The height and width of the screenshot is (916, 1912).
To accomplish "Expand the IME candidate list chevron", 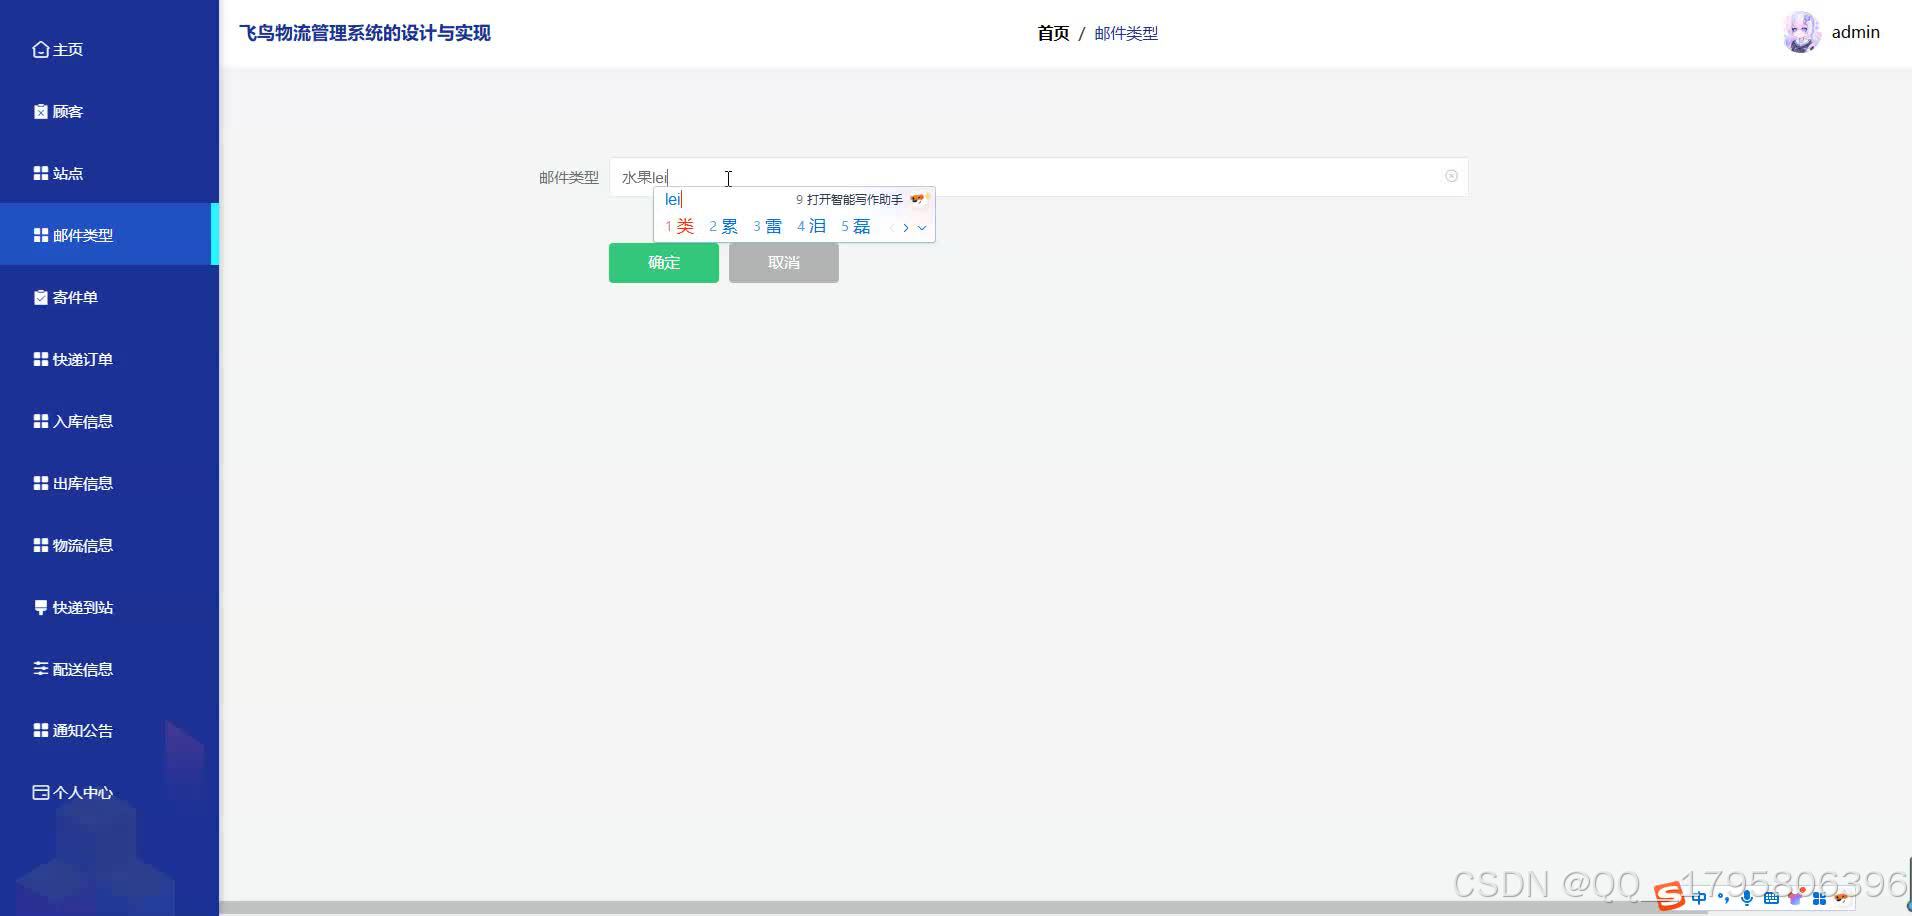I will point(921,227).
